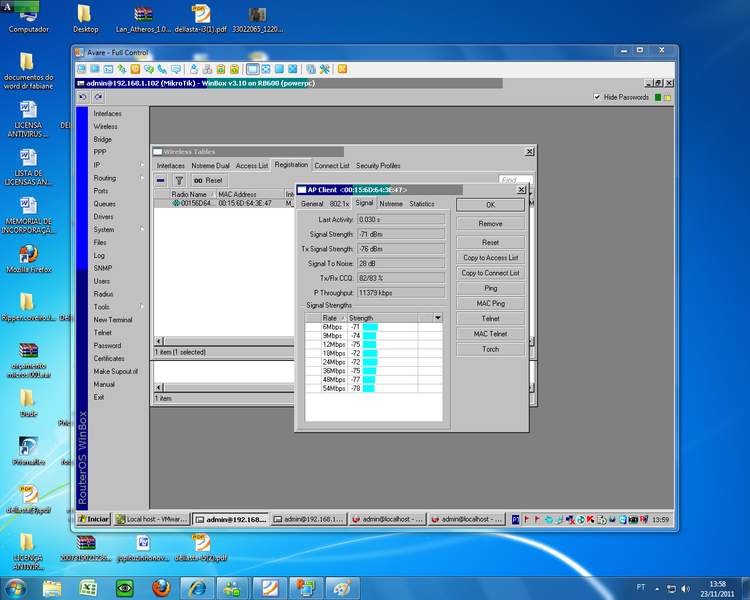Open the Mozilla Firefox desktop shortcut
Image resolution: width=750 pixels, height=600 pixels.
coord(29,255)
